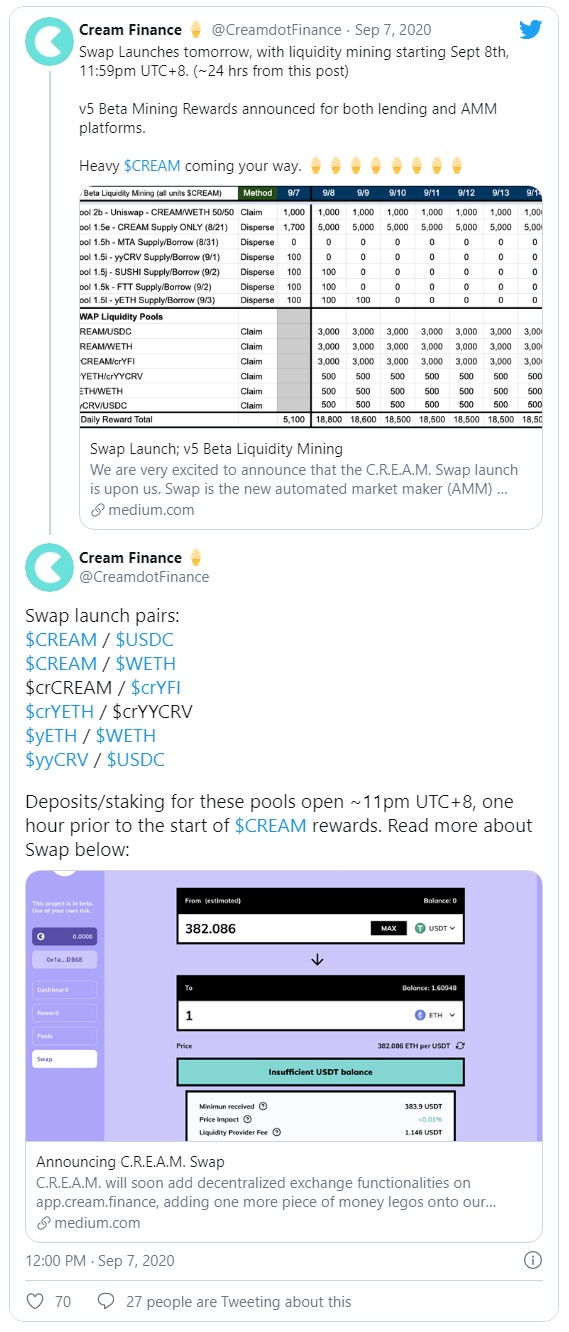Open the liquidity mining rewards table image
Image resolution: width=569 pixels, height=1332 pixels.
[311, 305]
